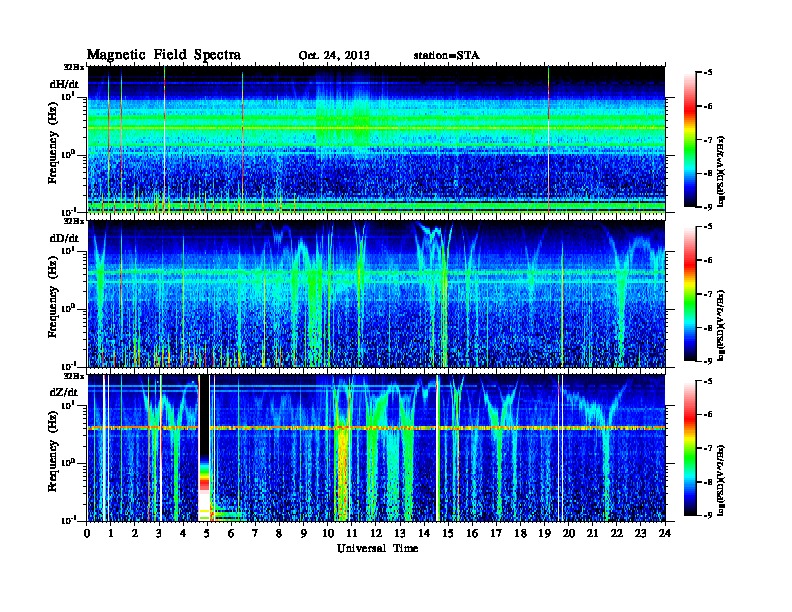Click the '15' tick on the time axis

click(x=448, y=533)
